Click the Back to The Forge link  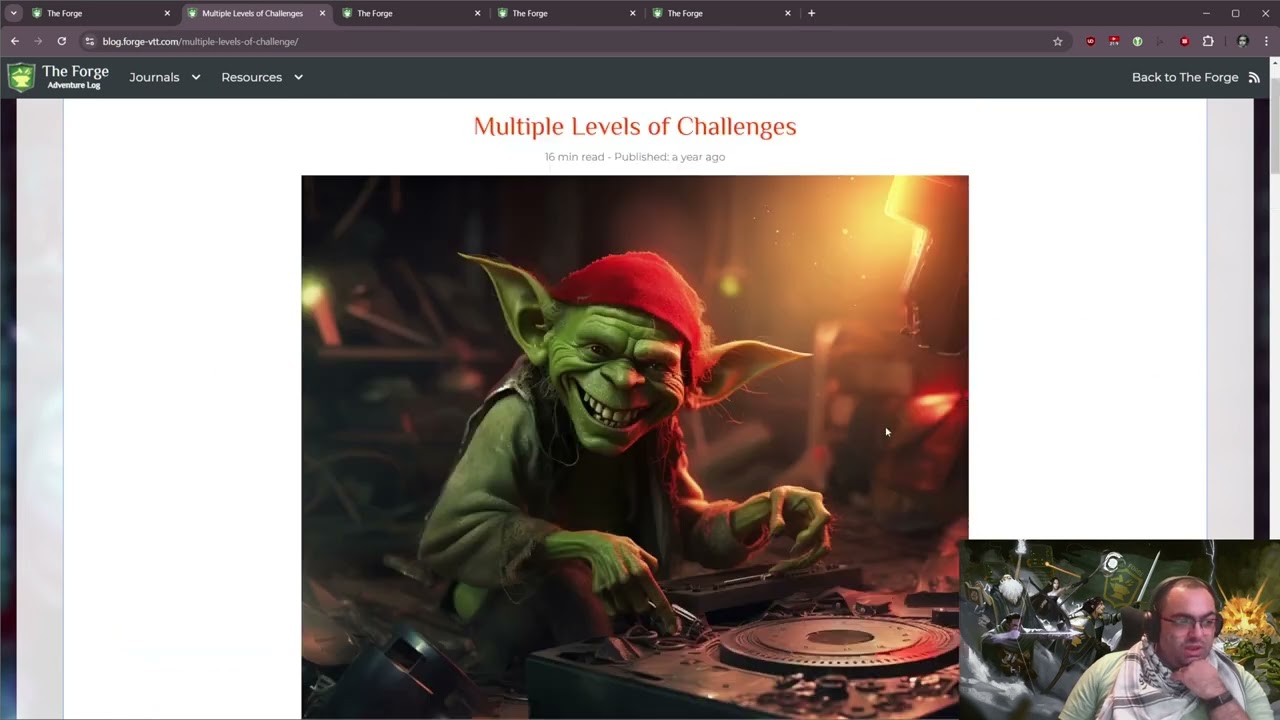point(1185,77)
